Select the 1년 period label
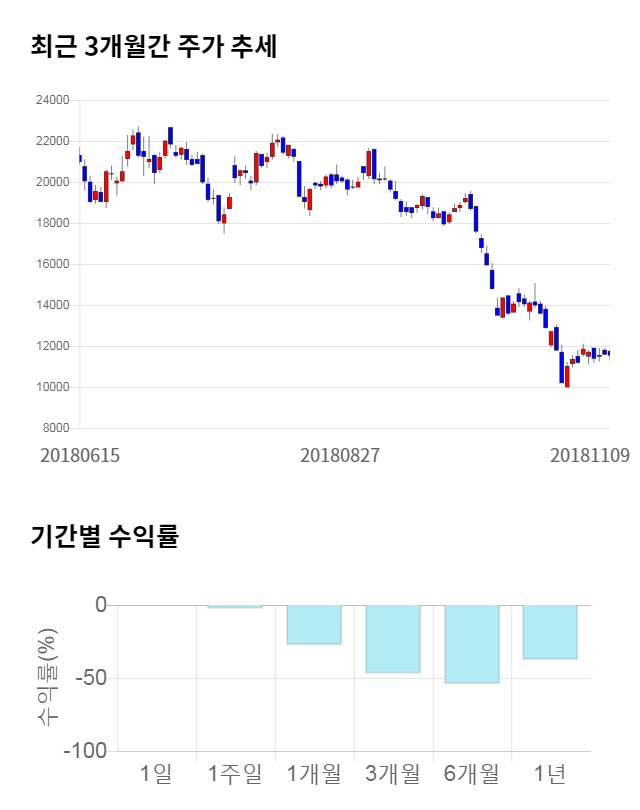Image resolution: width=640 pixels, height=810 pixels. point(550,773)
